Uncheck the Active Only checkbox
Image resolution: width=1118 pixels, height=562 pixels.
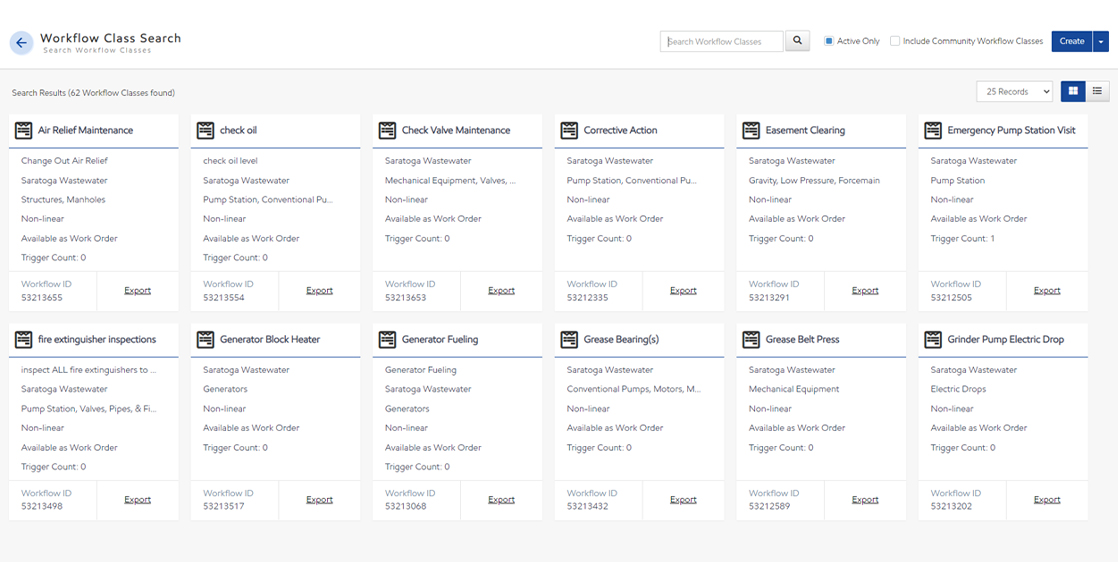click(829, 41)
